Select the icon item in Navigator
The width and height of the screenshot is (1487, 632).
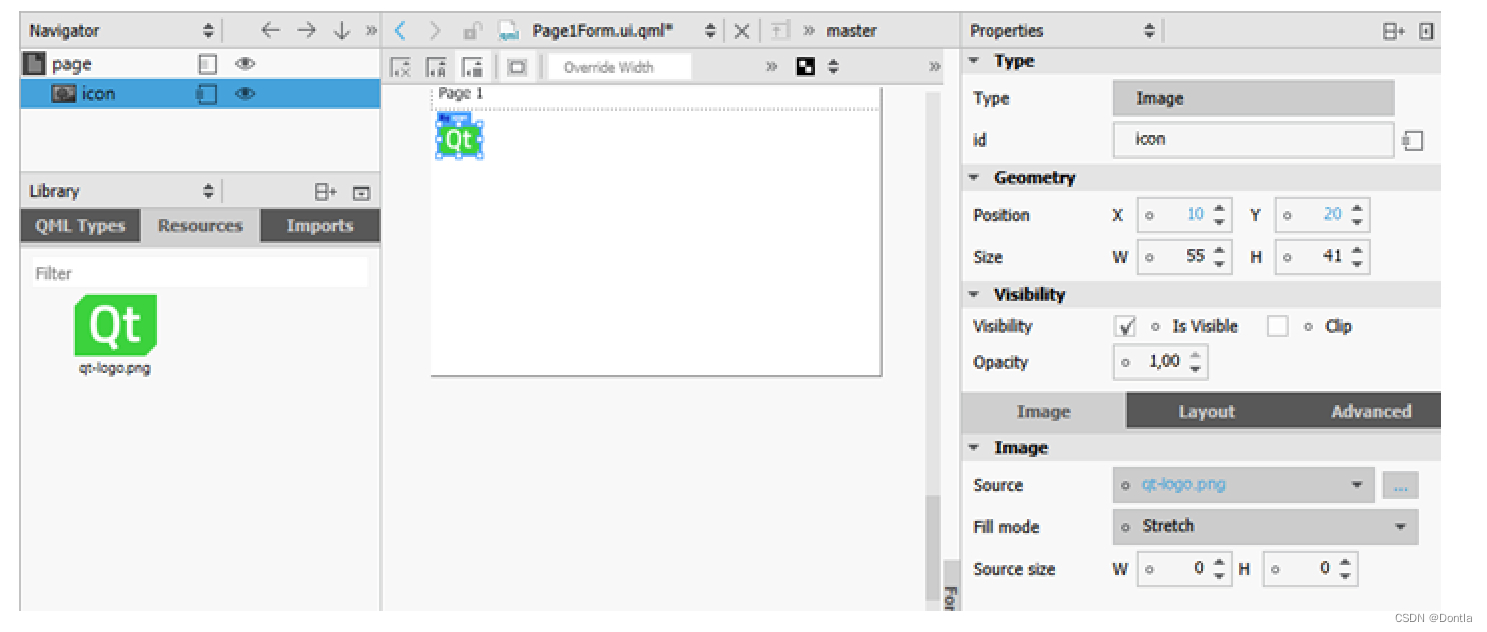click(200, 94)
